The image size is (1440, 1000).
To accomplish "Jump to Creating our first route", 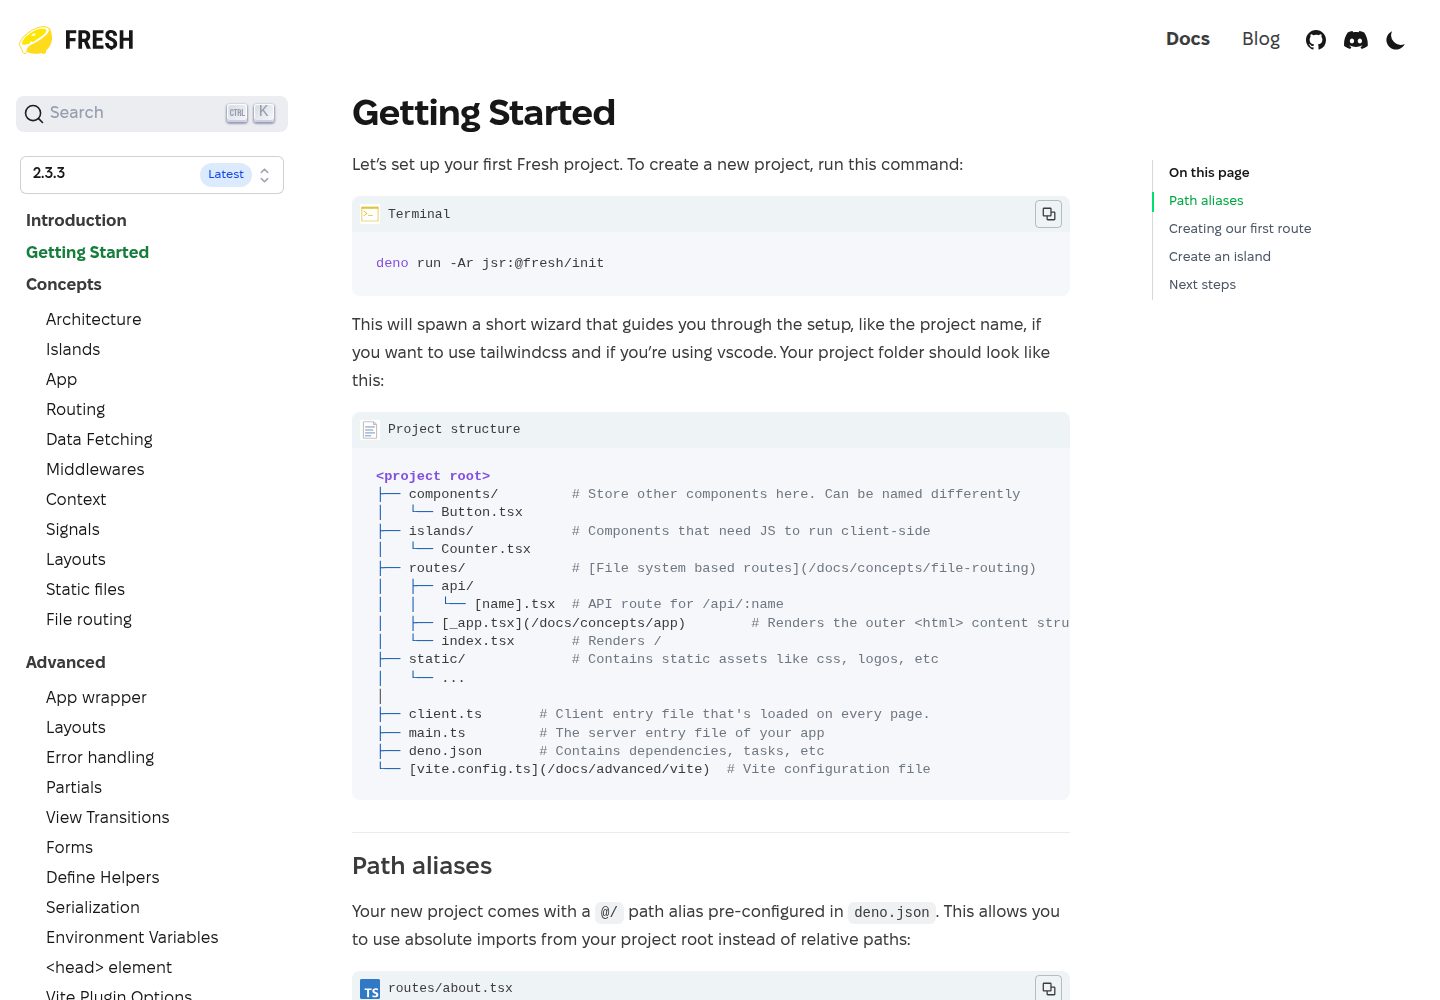I will click(1240, 228).
